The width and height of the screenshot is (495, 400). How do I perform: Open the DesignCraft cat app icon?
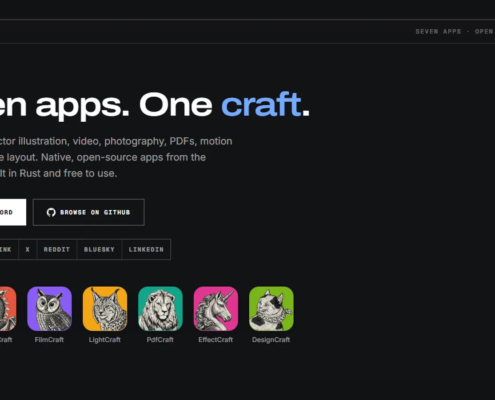tap(271, 309)
